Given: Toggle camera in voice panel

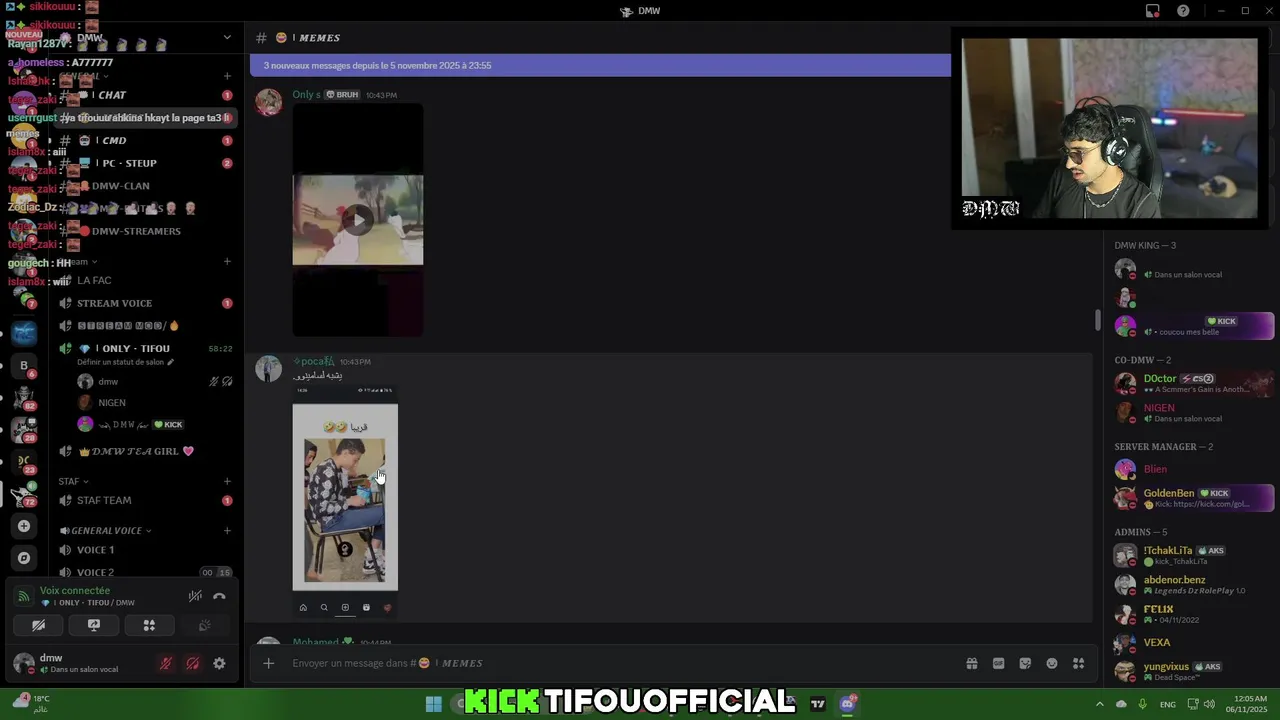Looking at the screenshot, I should click(38, 625).
